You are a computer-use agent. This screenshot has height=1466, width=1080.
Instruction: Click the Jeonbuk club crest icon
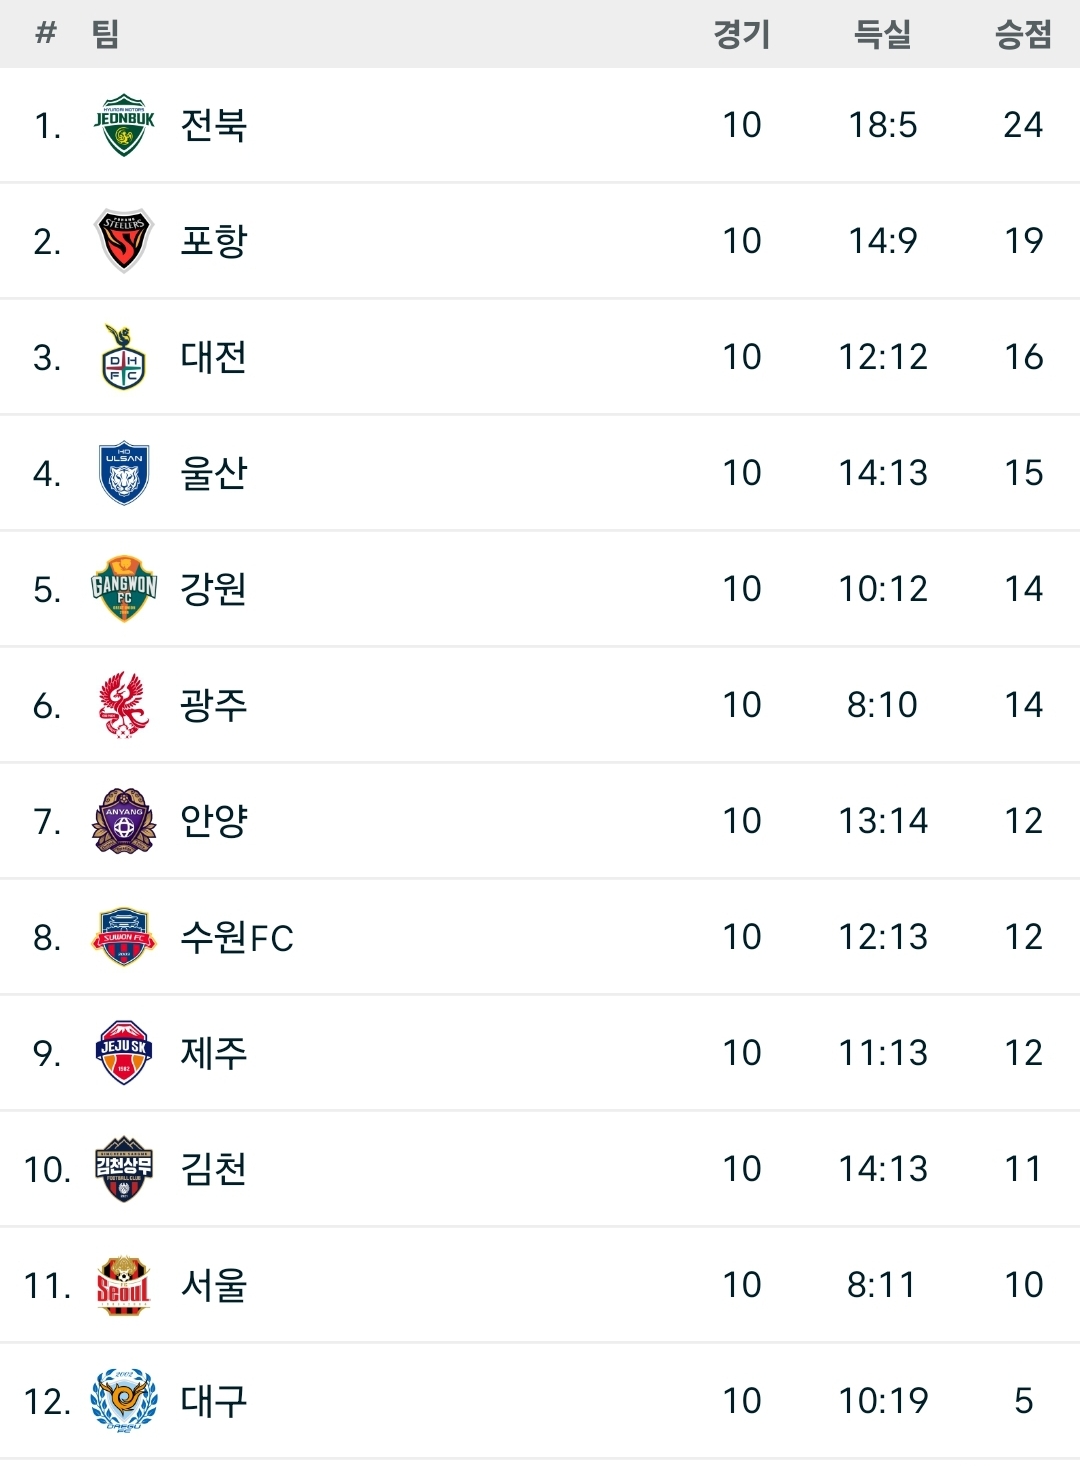coord(124,125)
